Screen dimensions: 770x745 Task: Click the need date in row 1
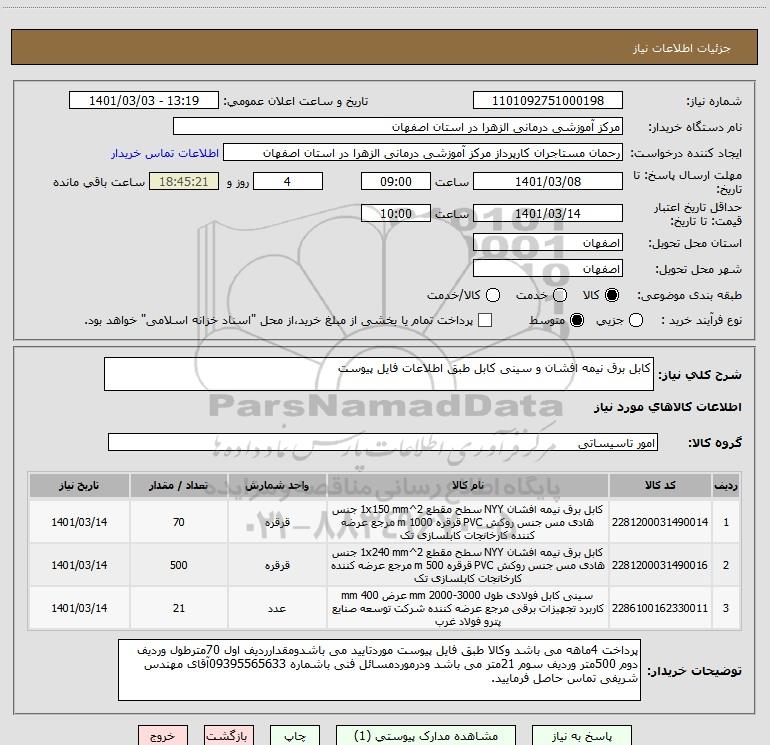(x=79, y=522)
